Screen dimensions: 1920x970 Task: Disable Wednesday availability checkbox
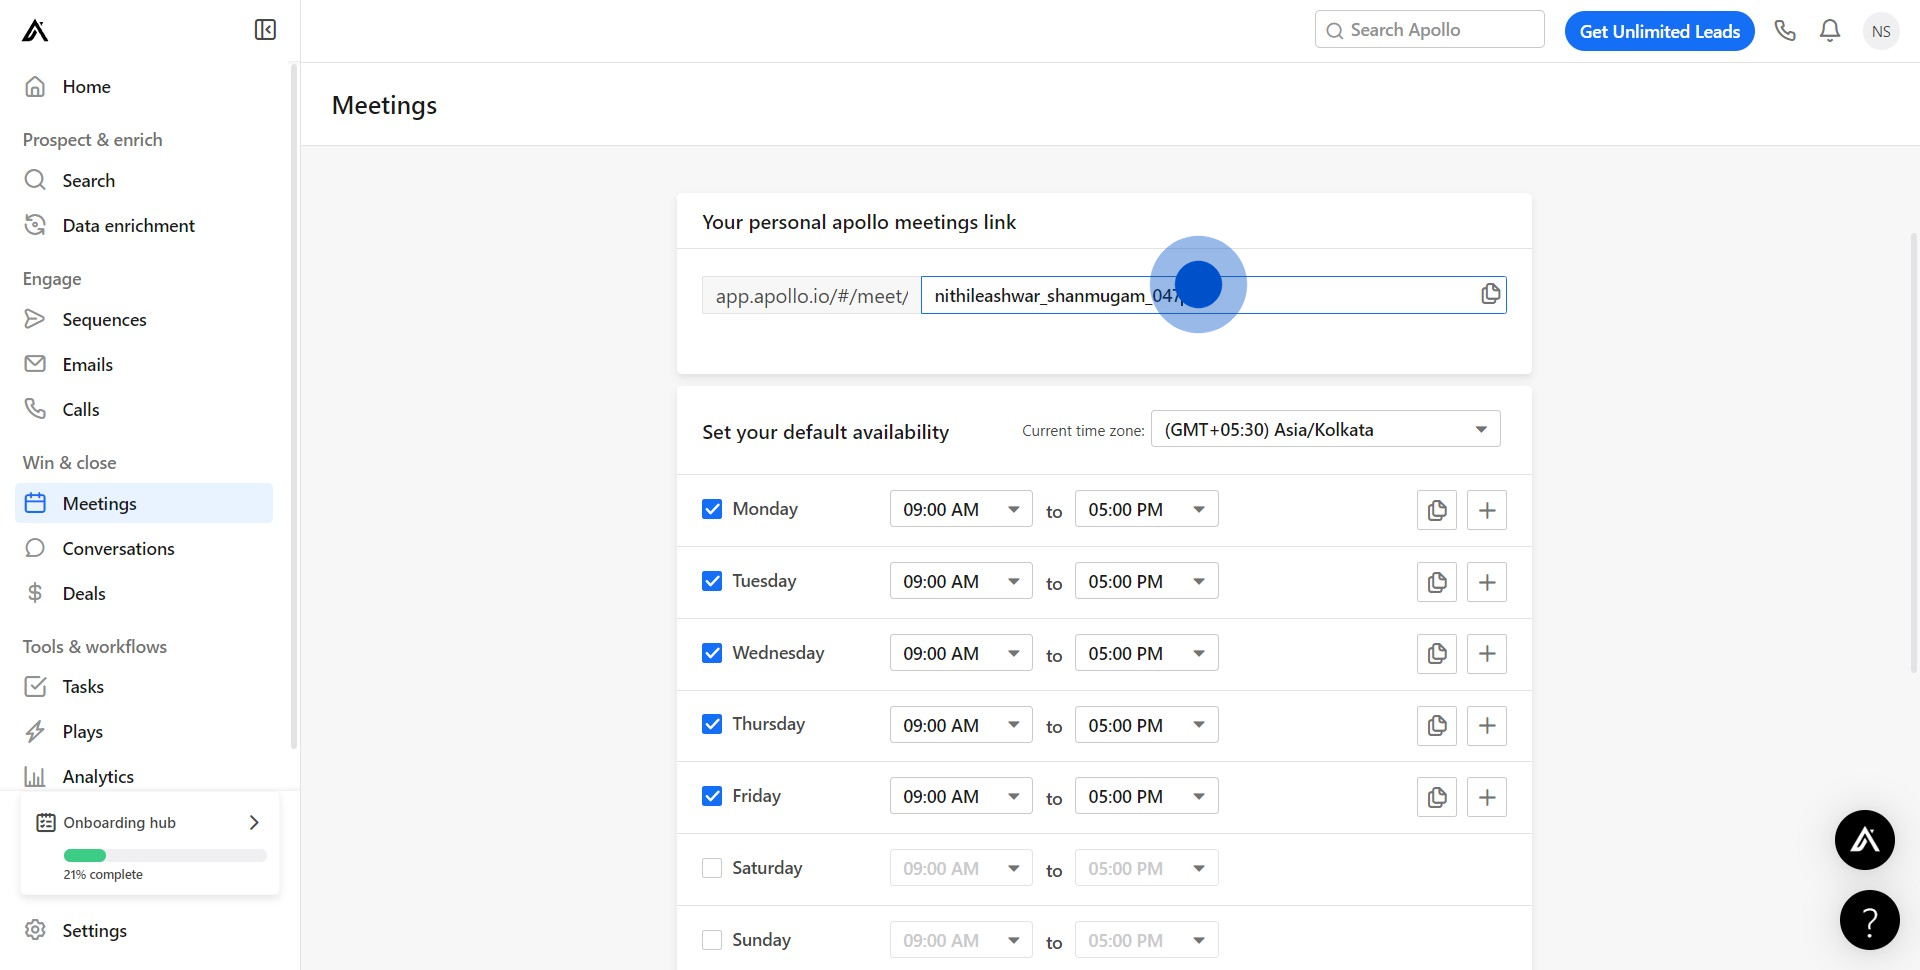[712, 653]
